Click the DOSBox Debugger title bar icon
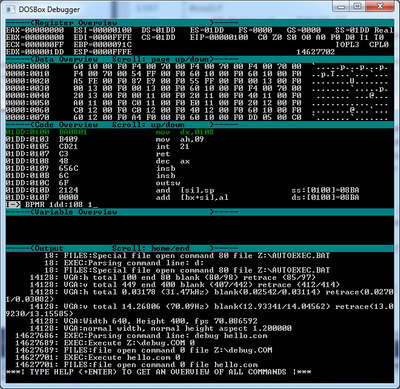This screenshot has width=400, height=389. (x=11, y=9)
